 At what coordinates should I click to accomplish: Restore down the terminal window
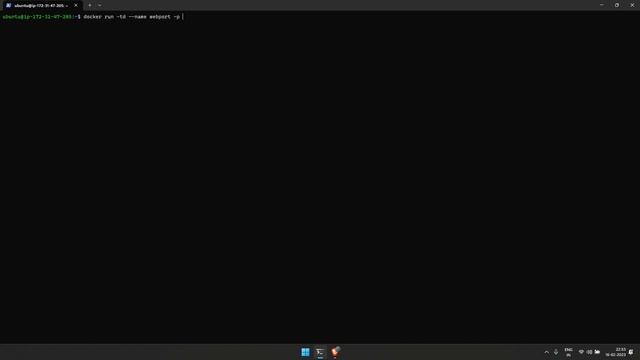coord(617,5)
